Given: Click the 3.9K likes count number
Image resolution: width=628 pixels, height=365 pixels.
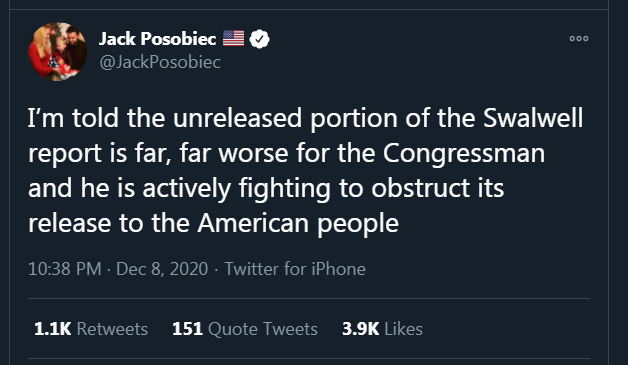Looking at the screenshot, I should point(360,329).
